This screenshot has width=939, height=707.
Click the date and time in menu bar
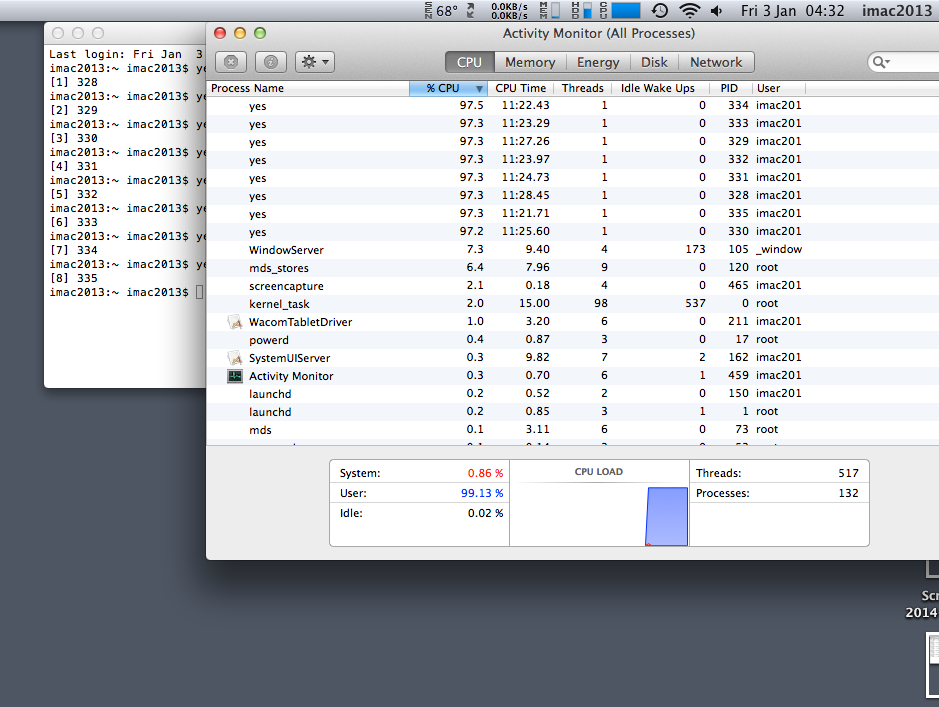(x=792, y=10)
